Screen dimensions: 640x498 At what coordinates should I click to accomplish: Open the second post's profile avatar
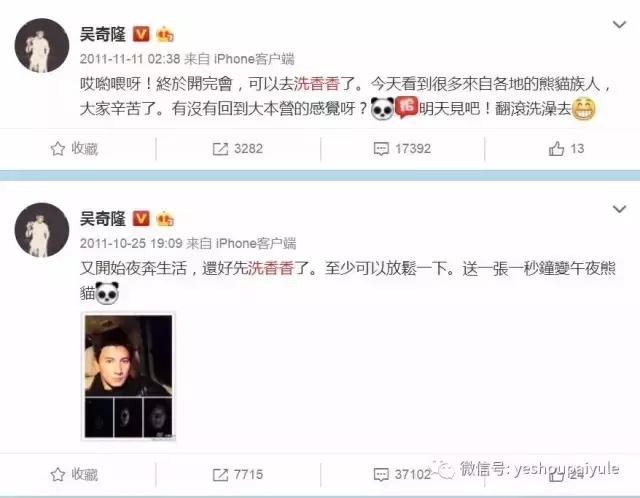coord(42,230)
